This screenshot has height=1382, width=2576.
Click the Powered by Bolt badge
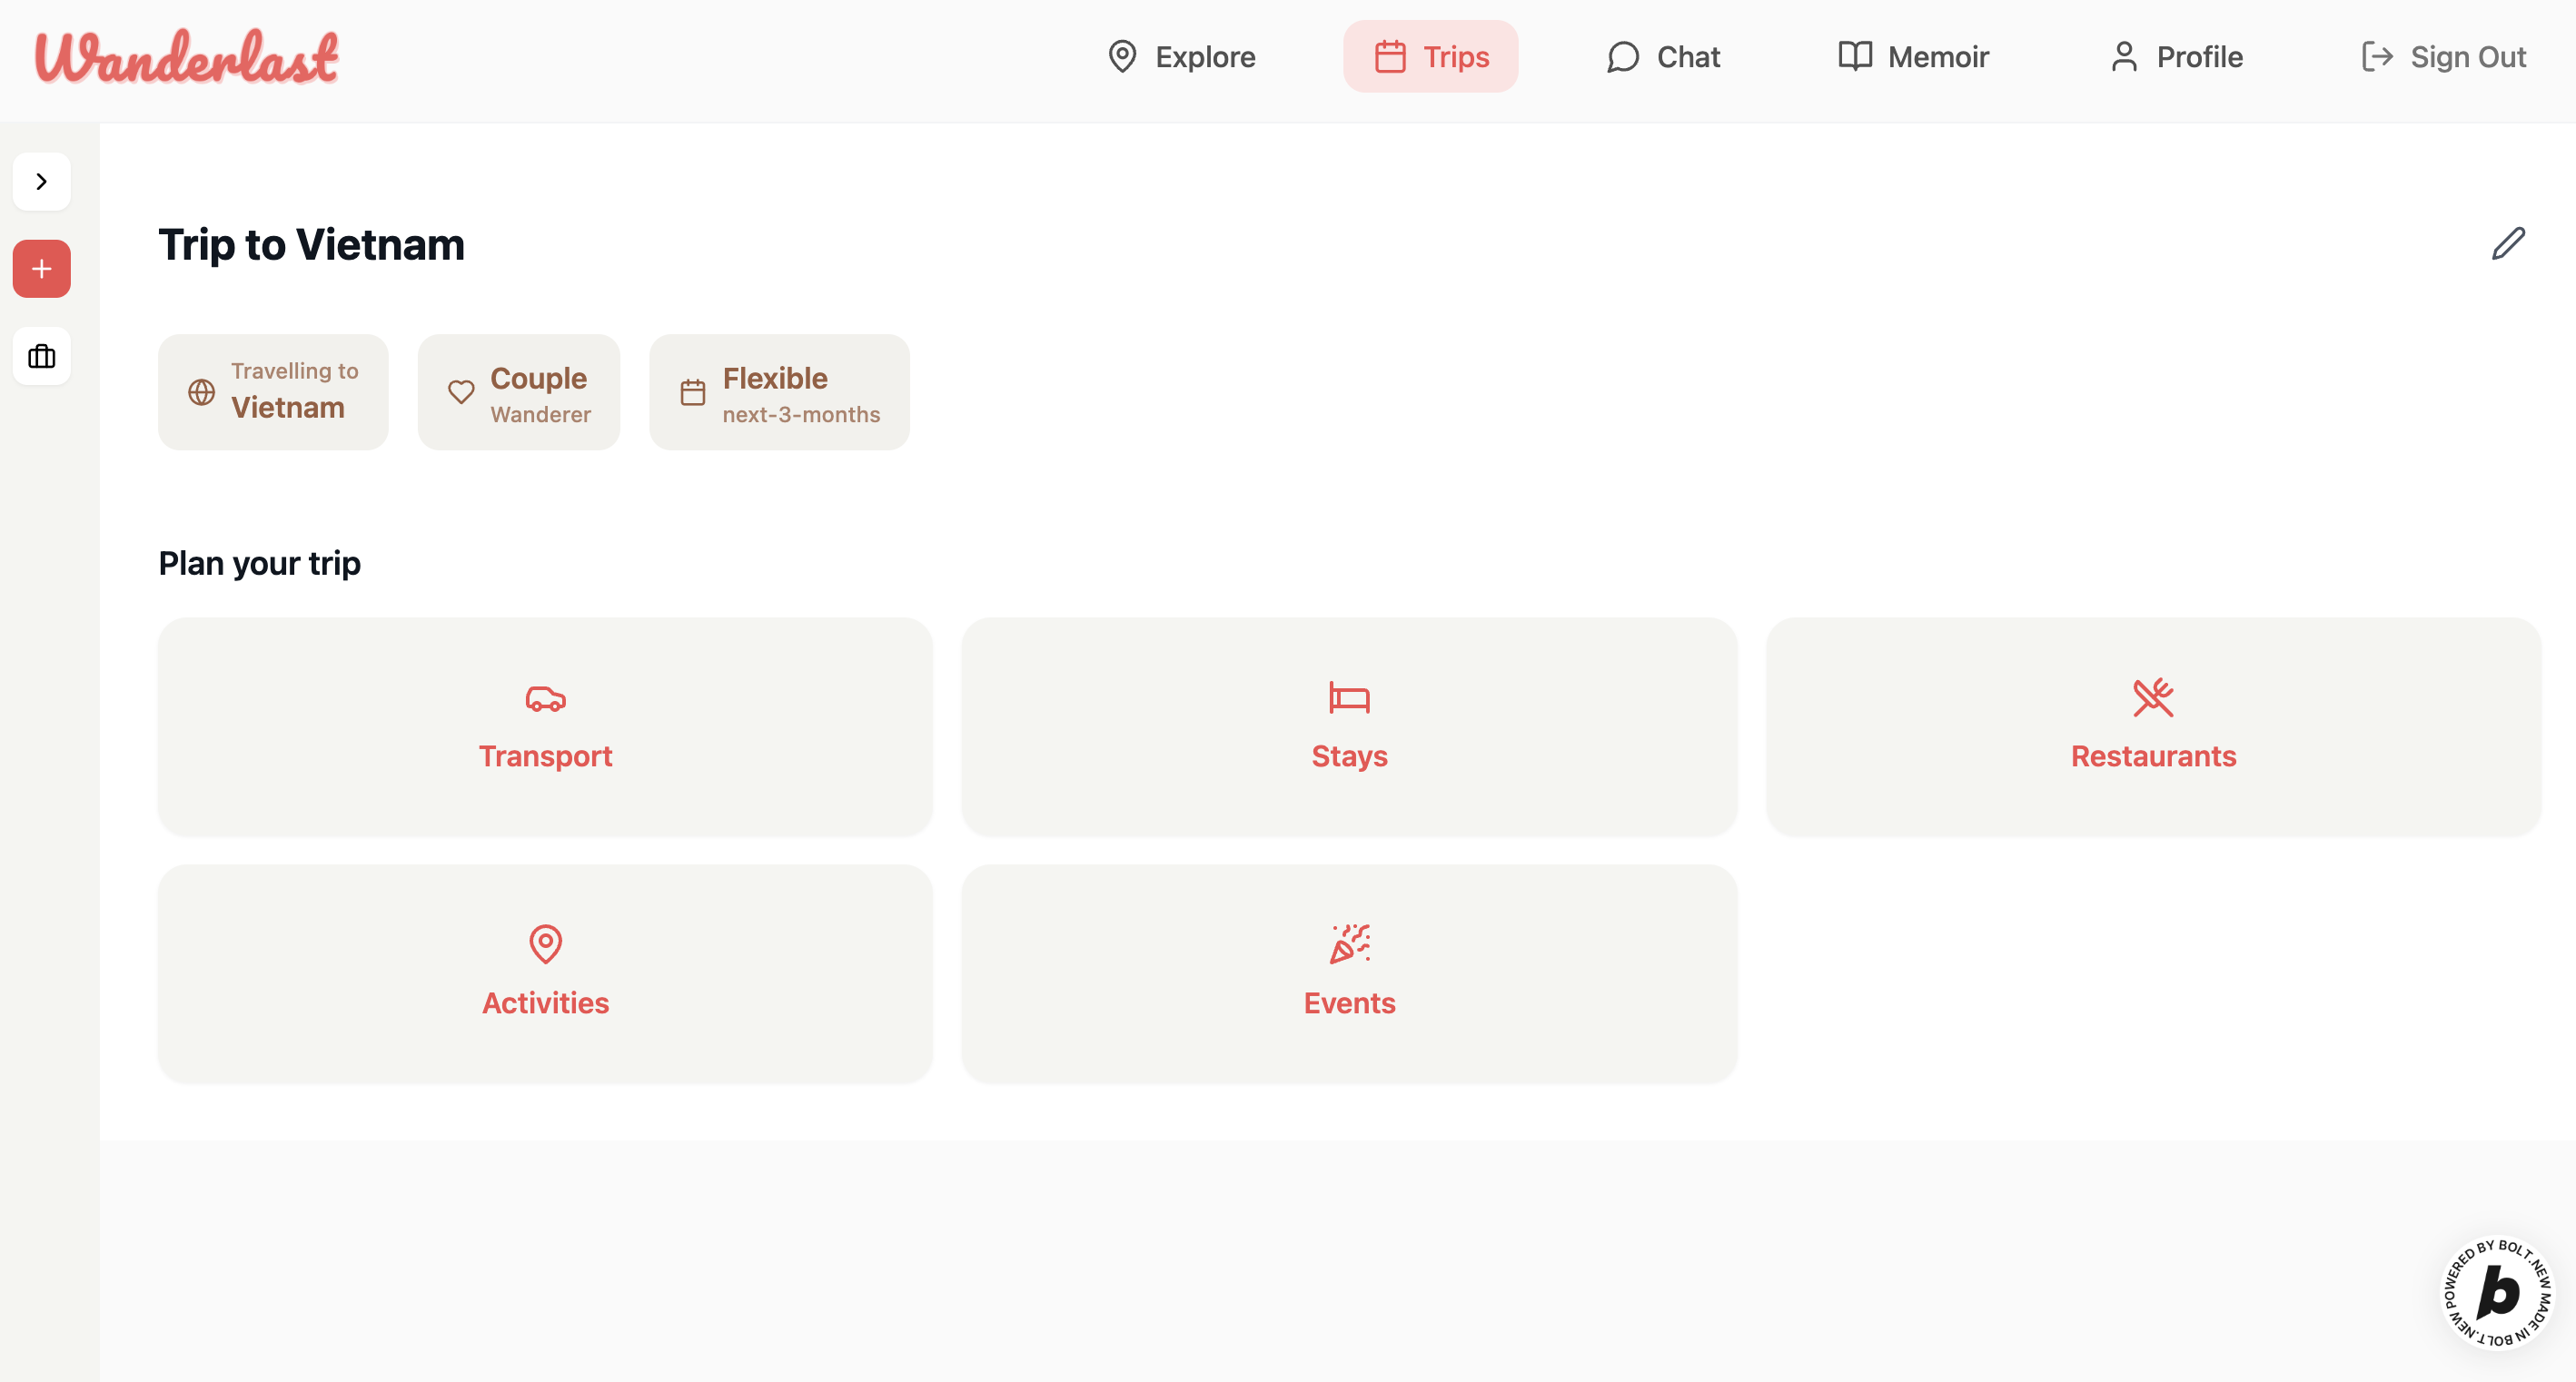pyautogui.click(x=2497, y=1293)
